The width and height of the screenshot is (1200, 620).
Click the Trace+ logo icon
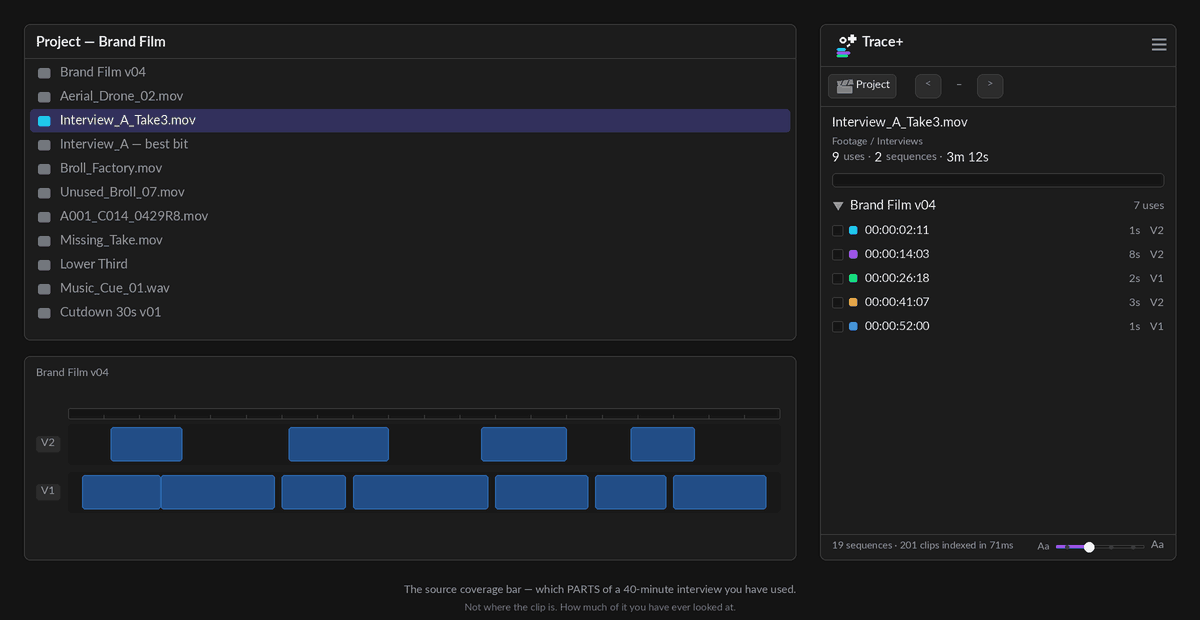tap(847, 45)
